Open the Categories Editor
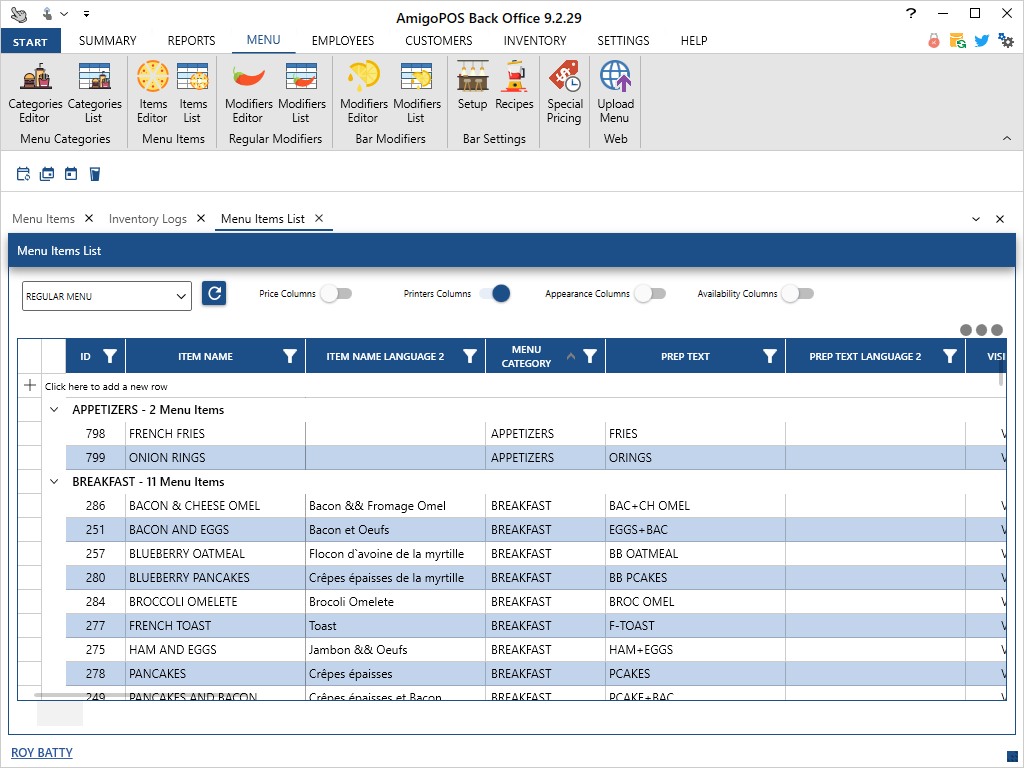 coord(35,92)
